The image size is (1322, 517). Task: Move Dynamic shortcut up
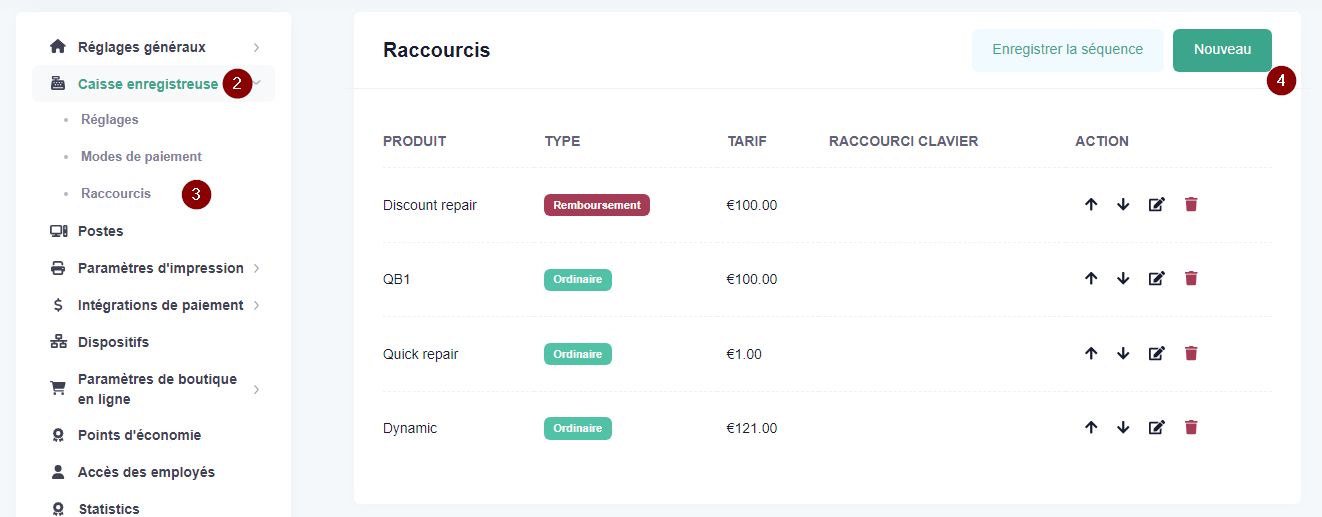click(x=1091, y=427)
